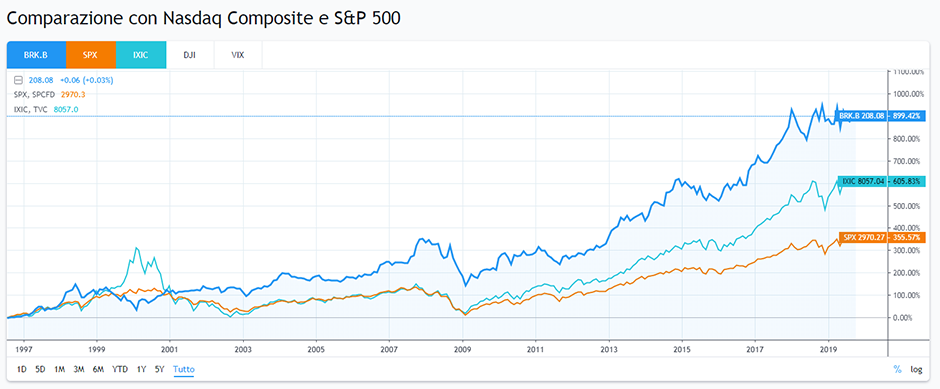Select the BRK.B symbol tab

[36, 55]
